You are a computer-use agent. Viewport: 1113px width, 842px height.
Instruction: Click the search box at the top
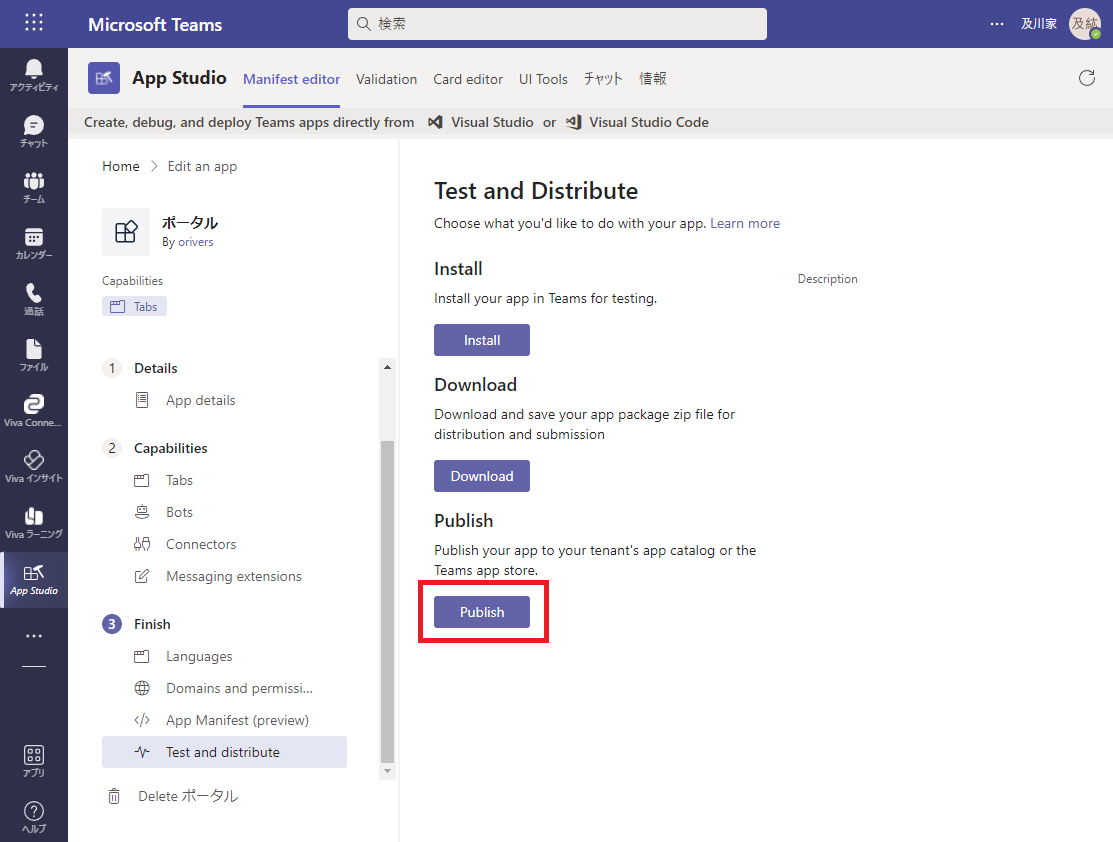(x=557, y=24)
